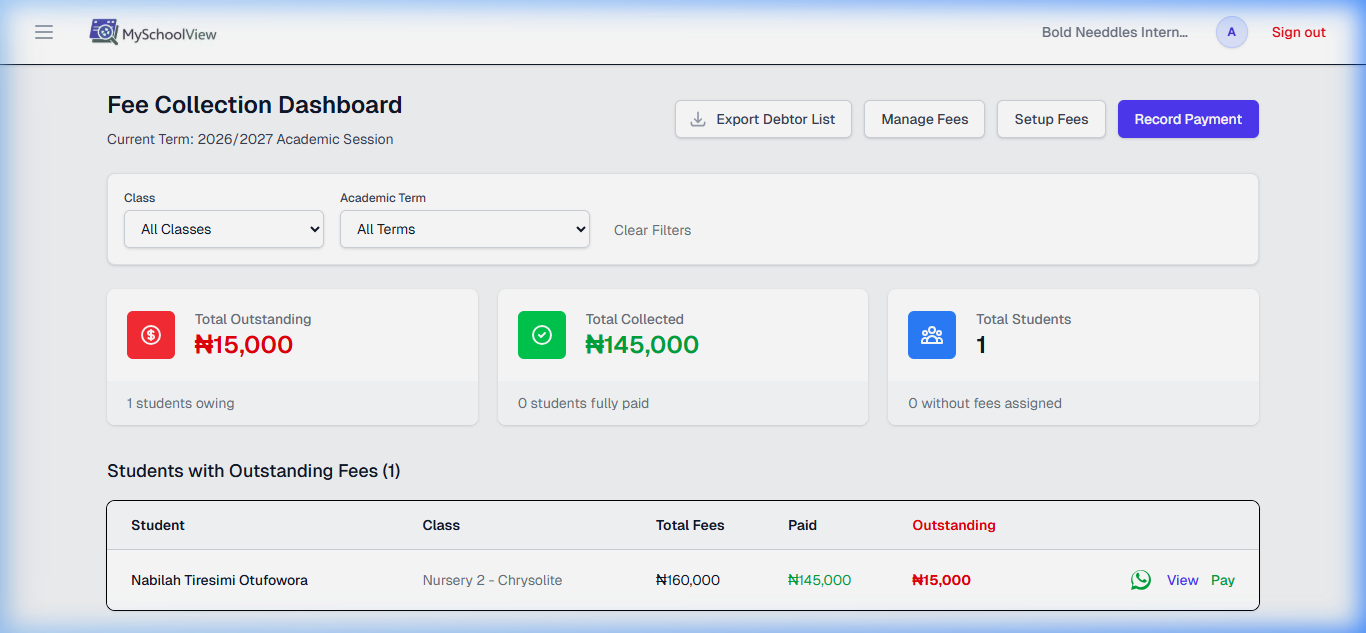Click the download icon on Export Debtor List
The width and height of the screenshot is (1366, 633).
(x=696, y=119)
